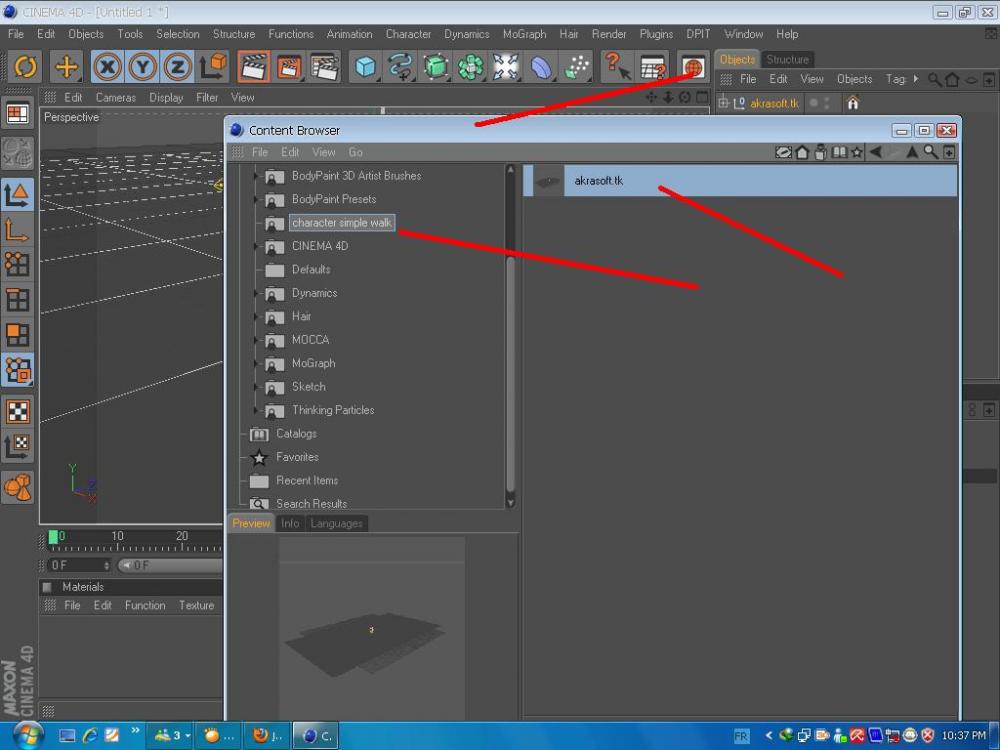Click the coordinate system cube icon
The height and width of the screenshot is (750, 1000).
pyautogui.click(x=213, y=66)
